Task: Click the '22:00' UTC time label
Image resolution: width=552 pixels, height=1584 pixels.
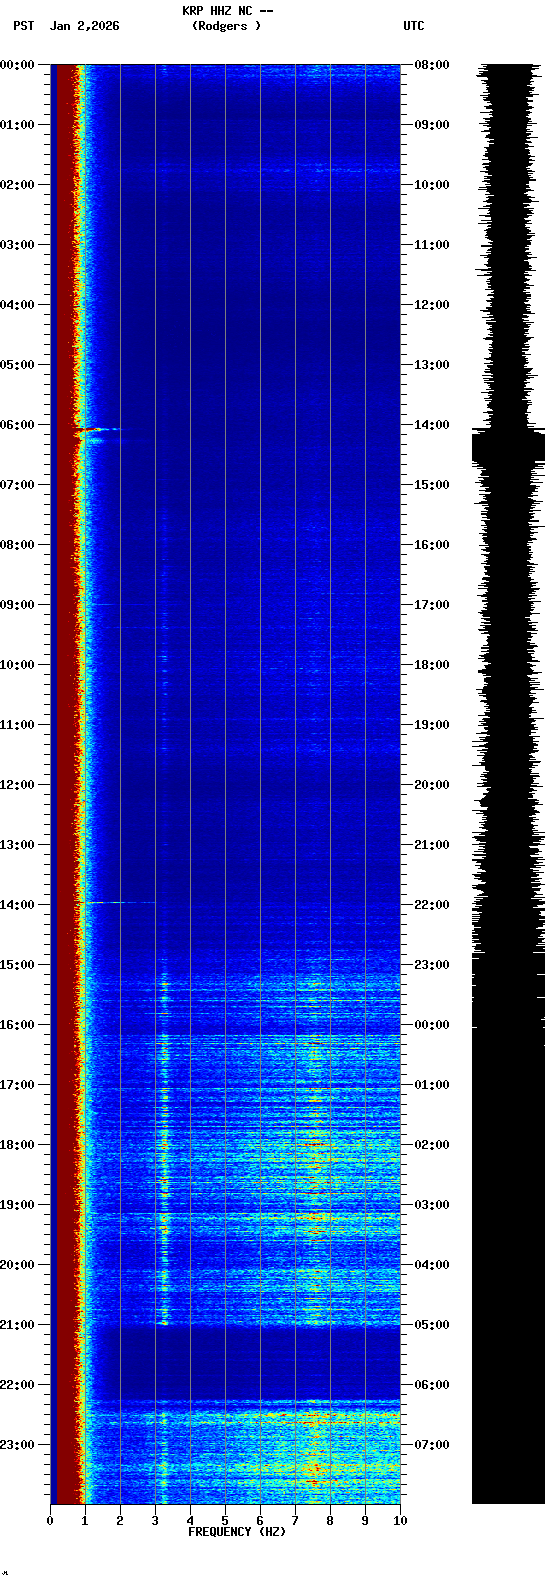Action: click(432, 905)
